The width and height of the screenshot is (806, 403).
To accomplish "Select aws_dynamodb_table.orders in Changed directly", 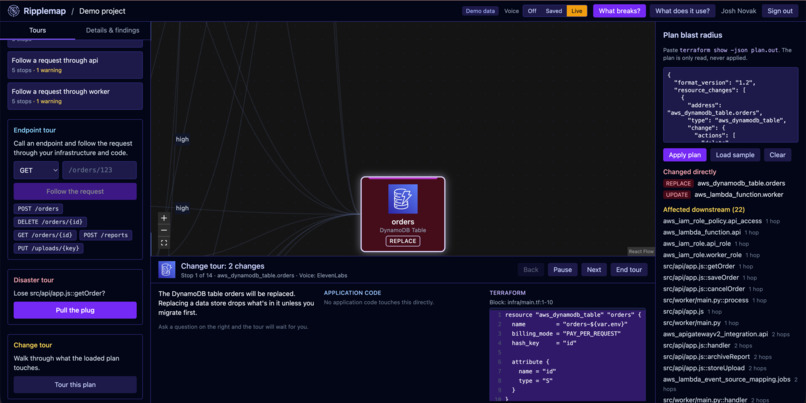I will (741, 183).
